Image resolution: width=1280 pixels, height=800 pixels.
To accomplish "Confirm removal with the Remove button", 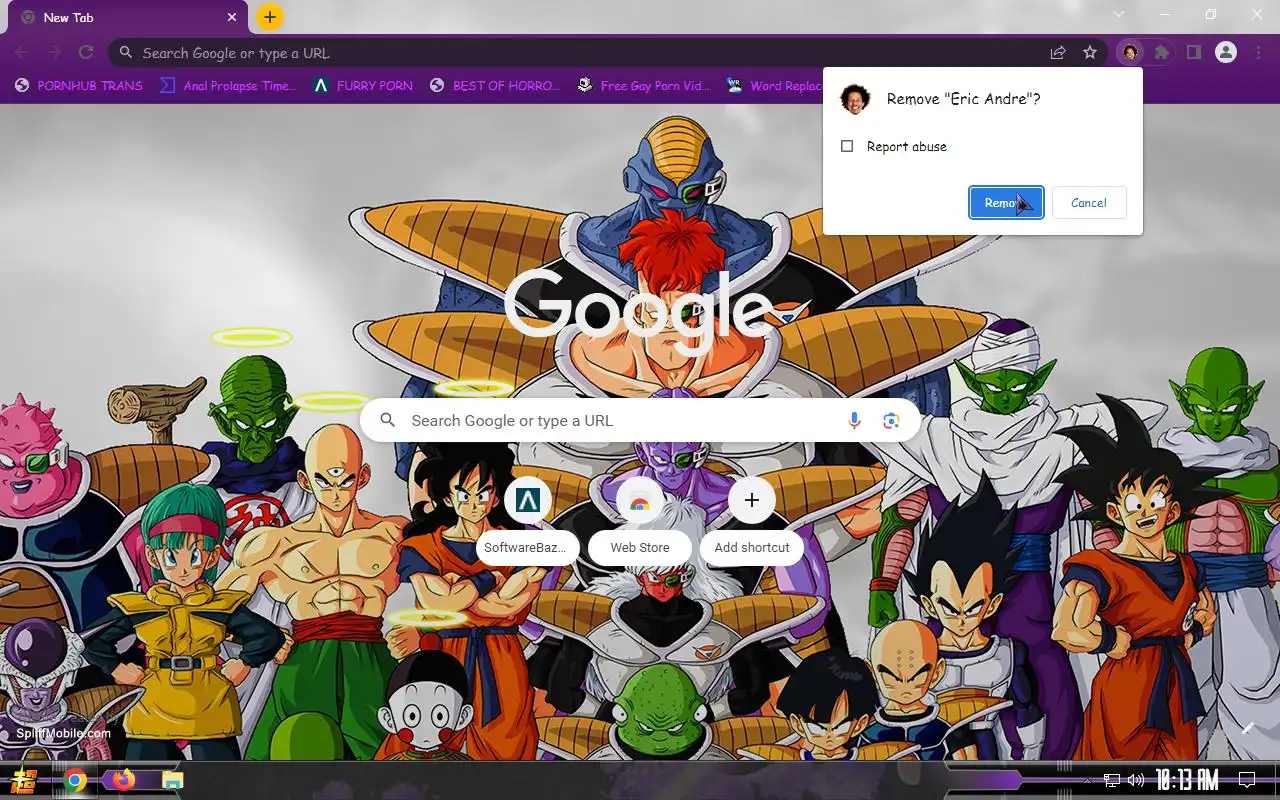I will pyautogui.click(x=1006, y=203).
